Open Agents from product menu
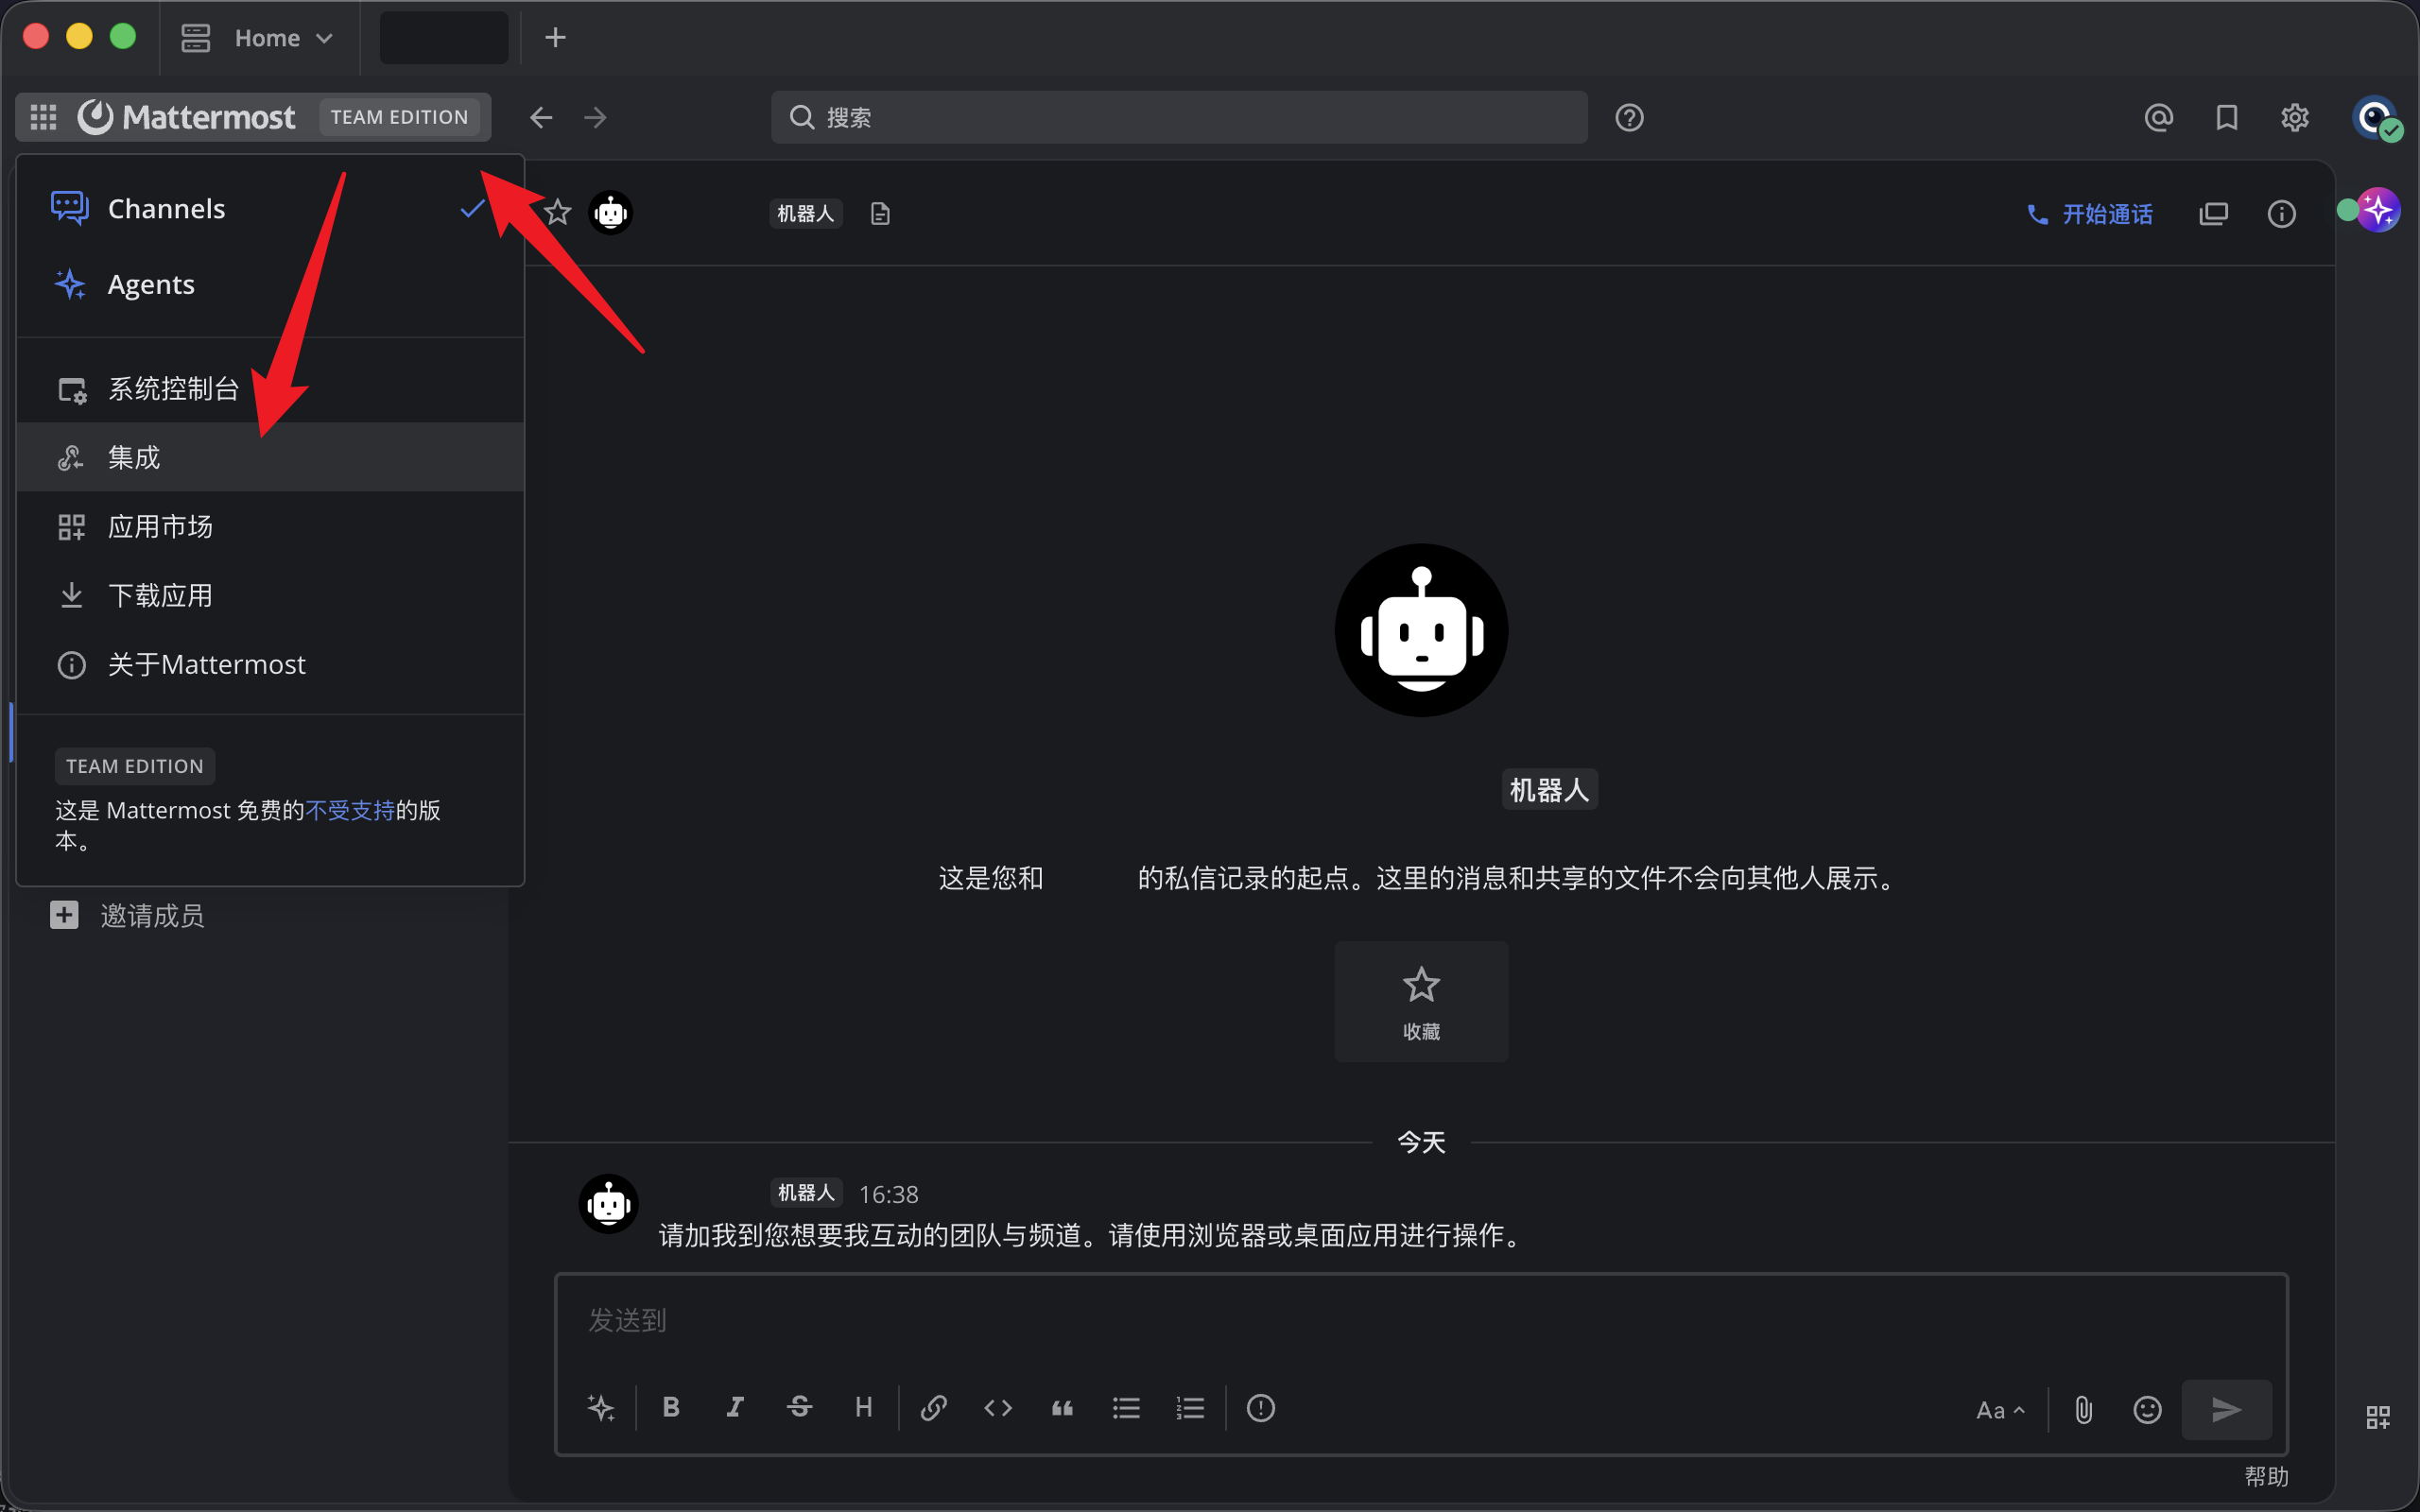This screenshot has height=1512, width=2420. click(270, 285)
